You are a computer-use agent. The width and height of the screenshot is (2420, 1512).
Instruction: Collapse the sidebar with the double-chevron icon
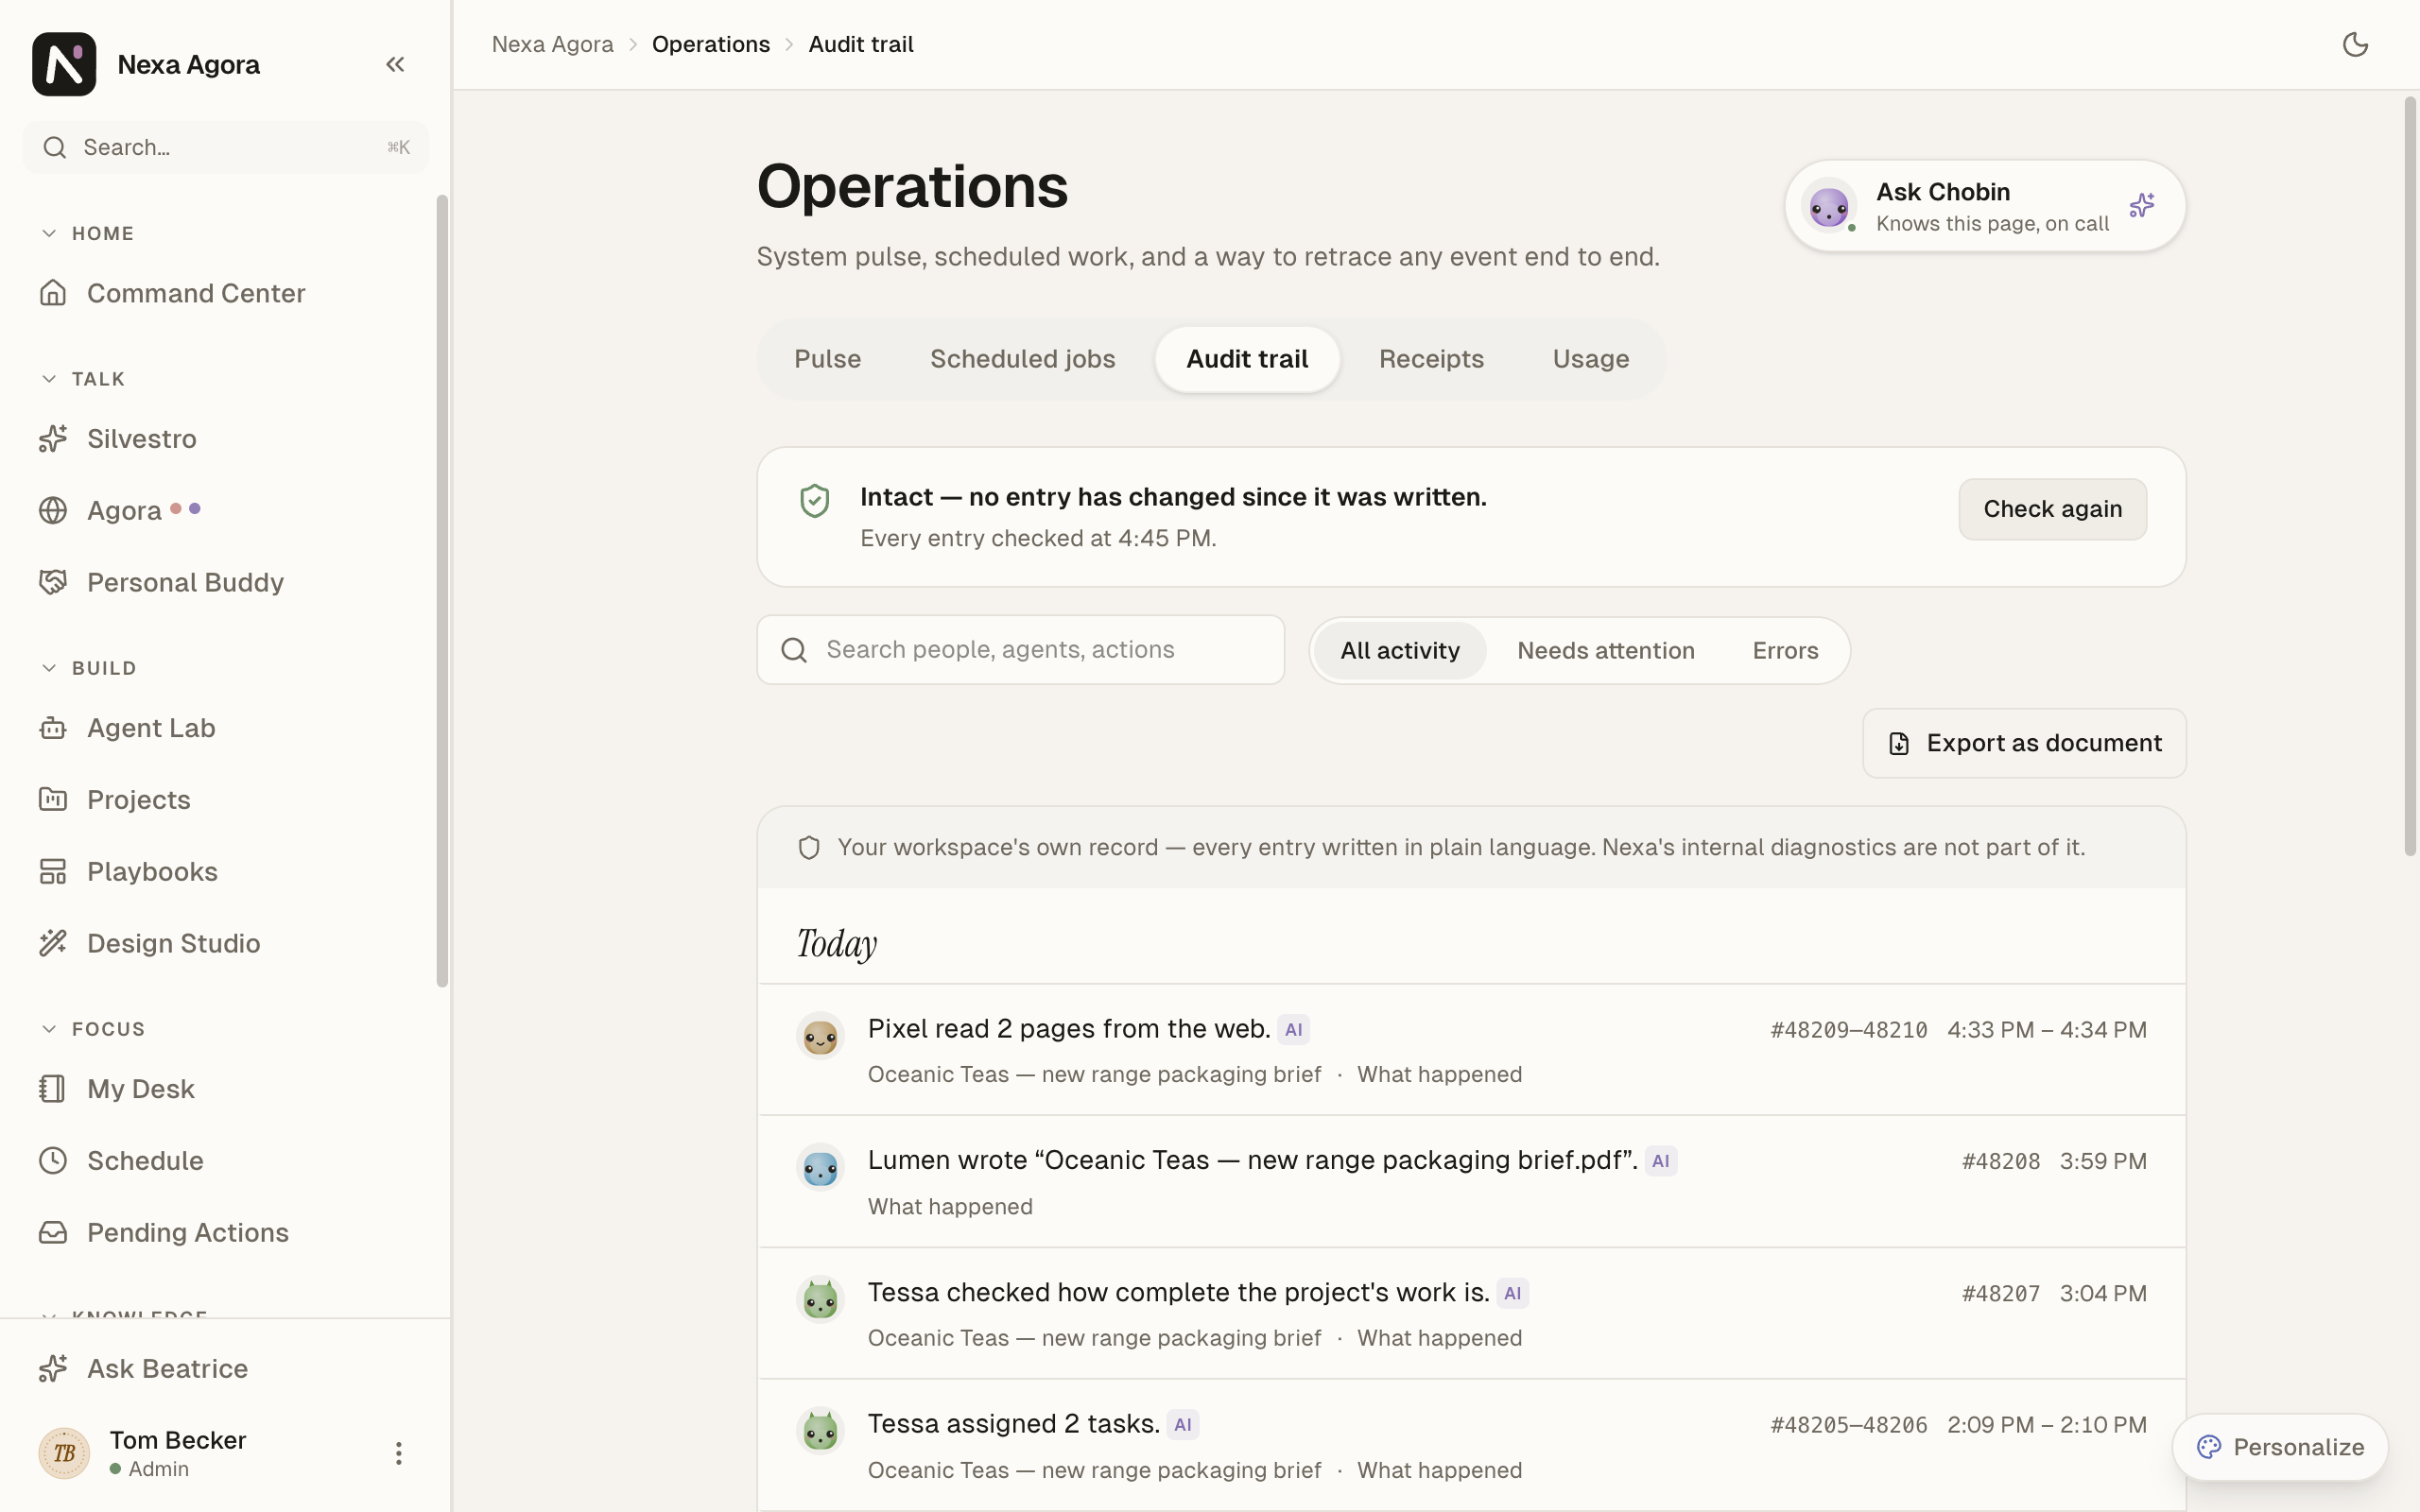[395, 64]
